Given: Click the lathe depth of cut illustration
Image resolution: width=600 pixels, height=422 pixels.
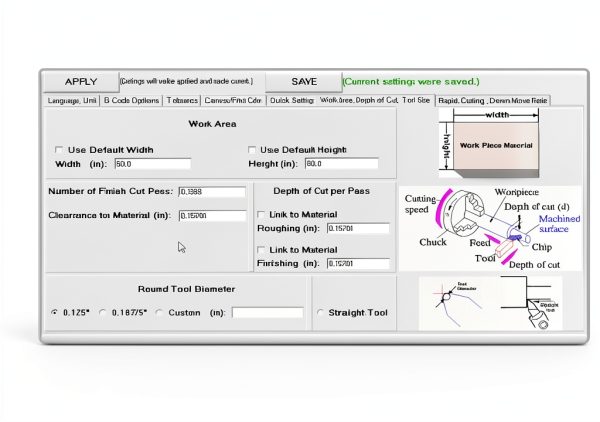Looking at the screenshot, I should click(491, 228).
